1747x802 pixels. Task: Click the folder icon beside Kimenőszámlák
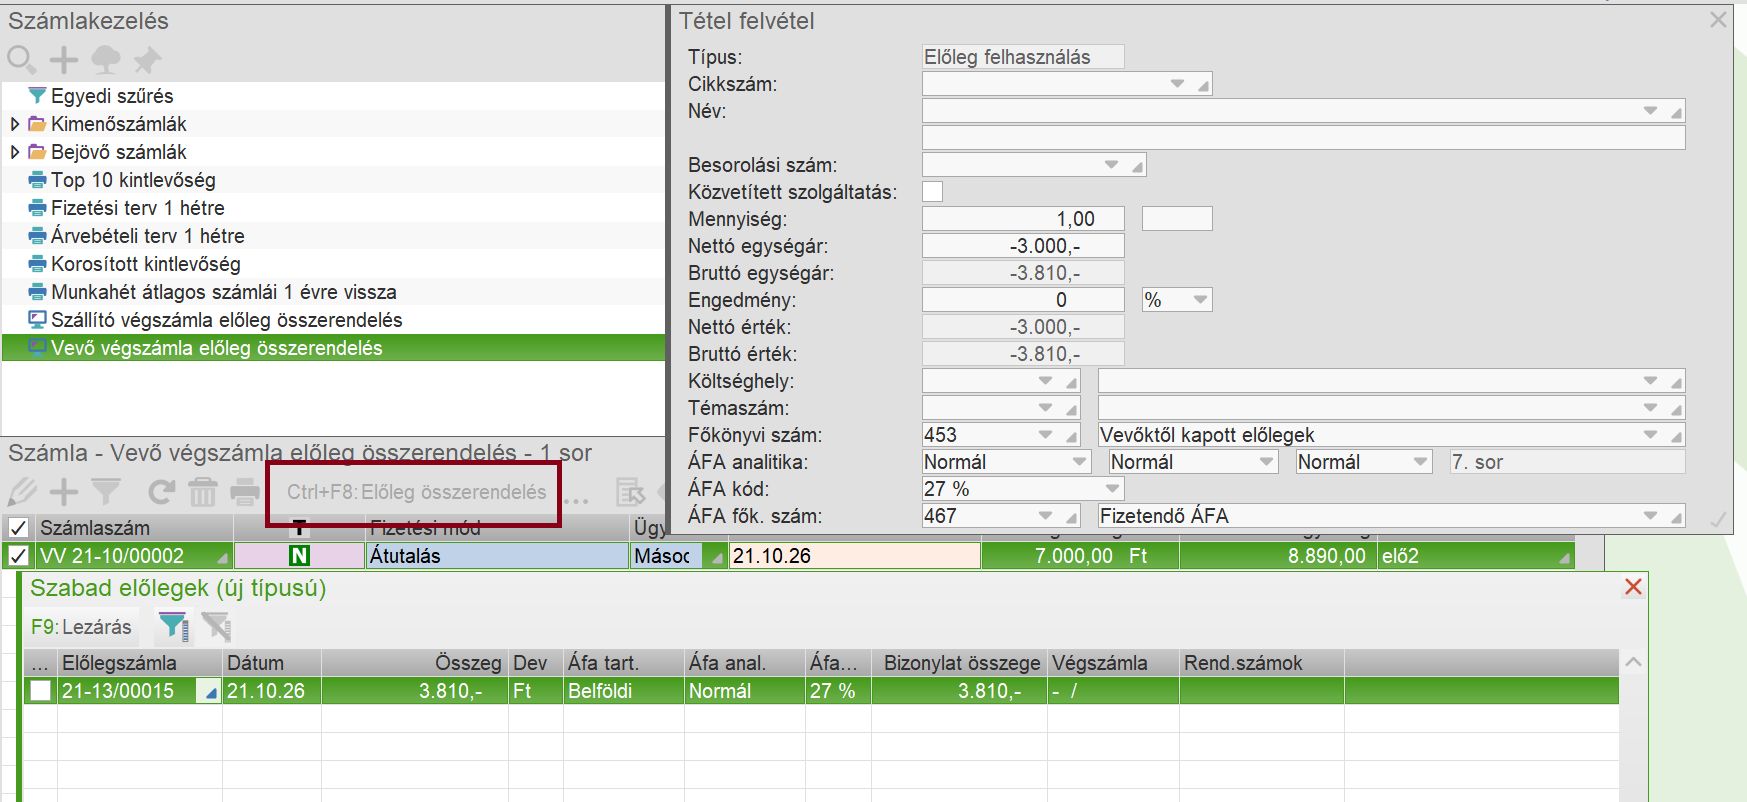coord(38,124)
